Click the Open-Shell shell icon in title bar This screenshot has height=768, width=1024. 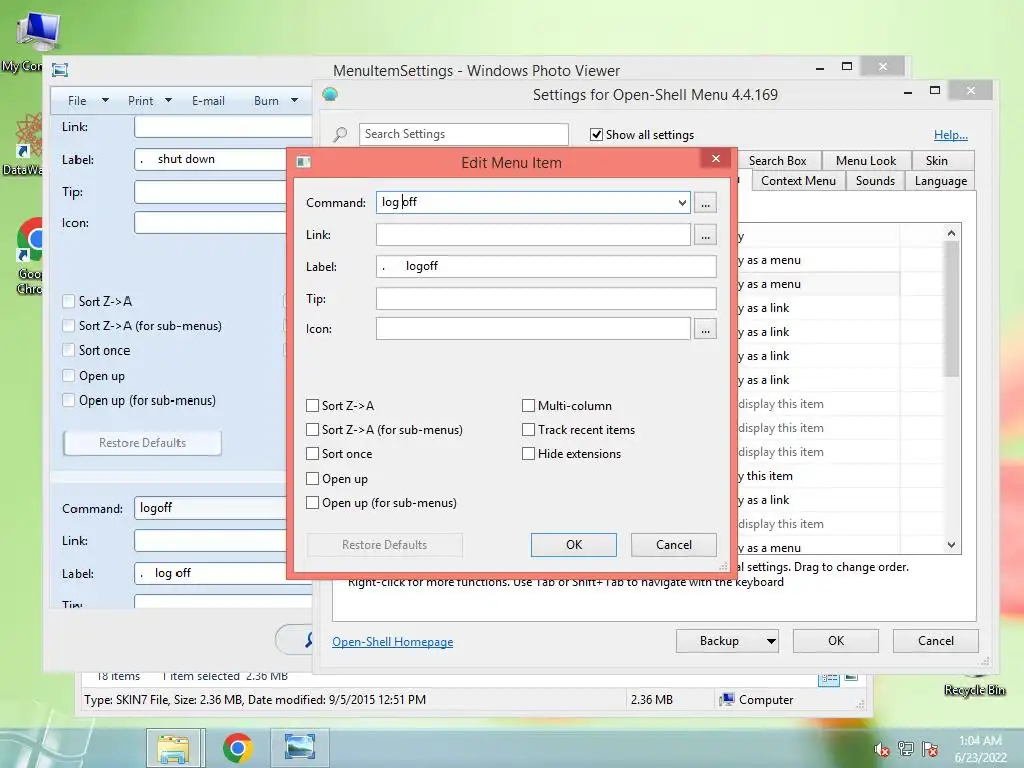click(x=330, y=94)
